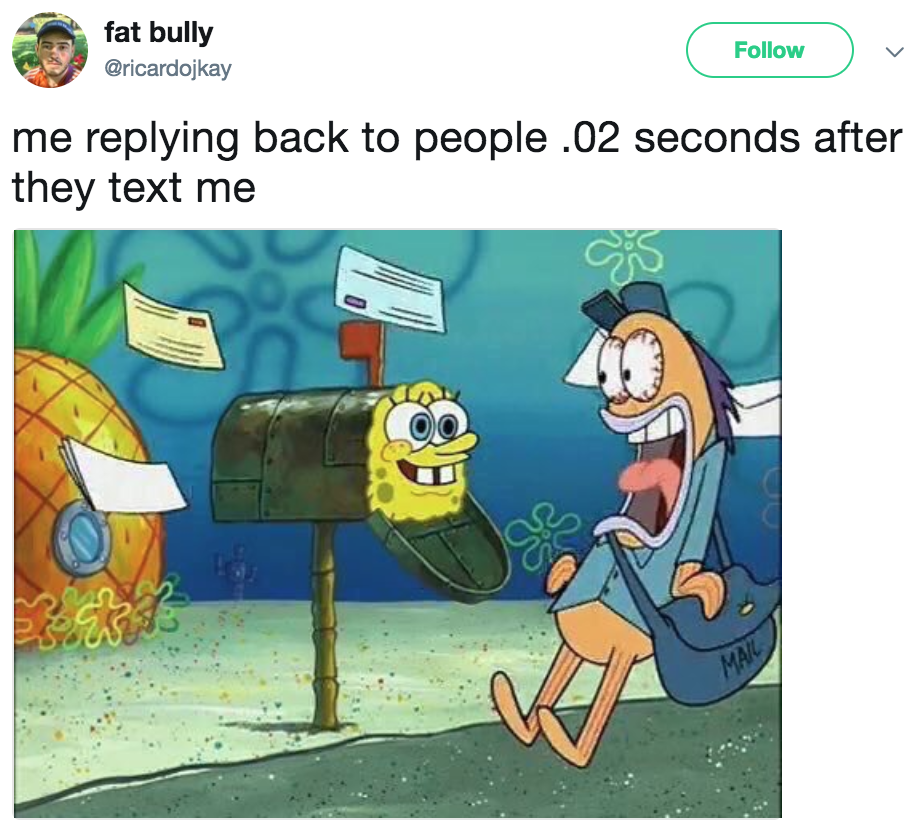Click the white letter beside the pineapple

(x=124, y=475)
